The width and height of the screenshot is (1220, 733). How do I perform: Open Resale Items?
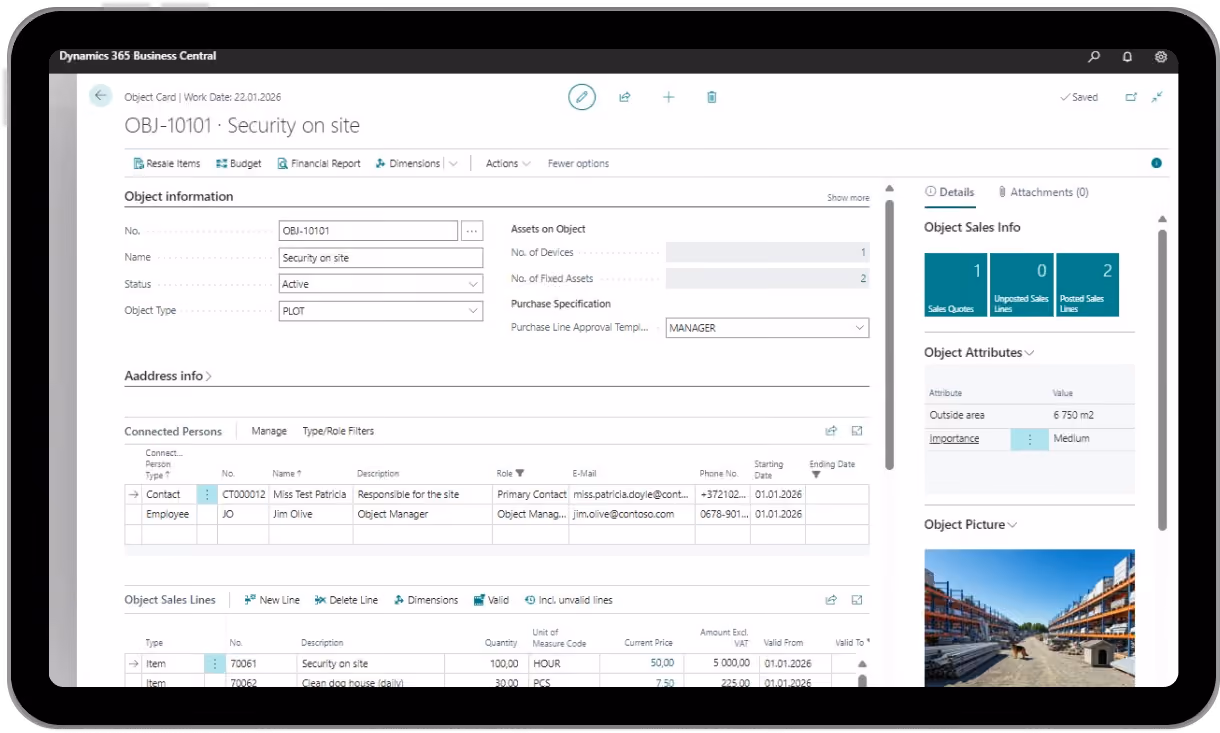[167, 163]
